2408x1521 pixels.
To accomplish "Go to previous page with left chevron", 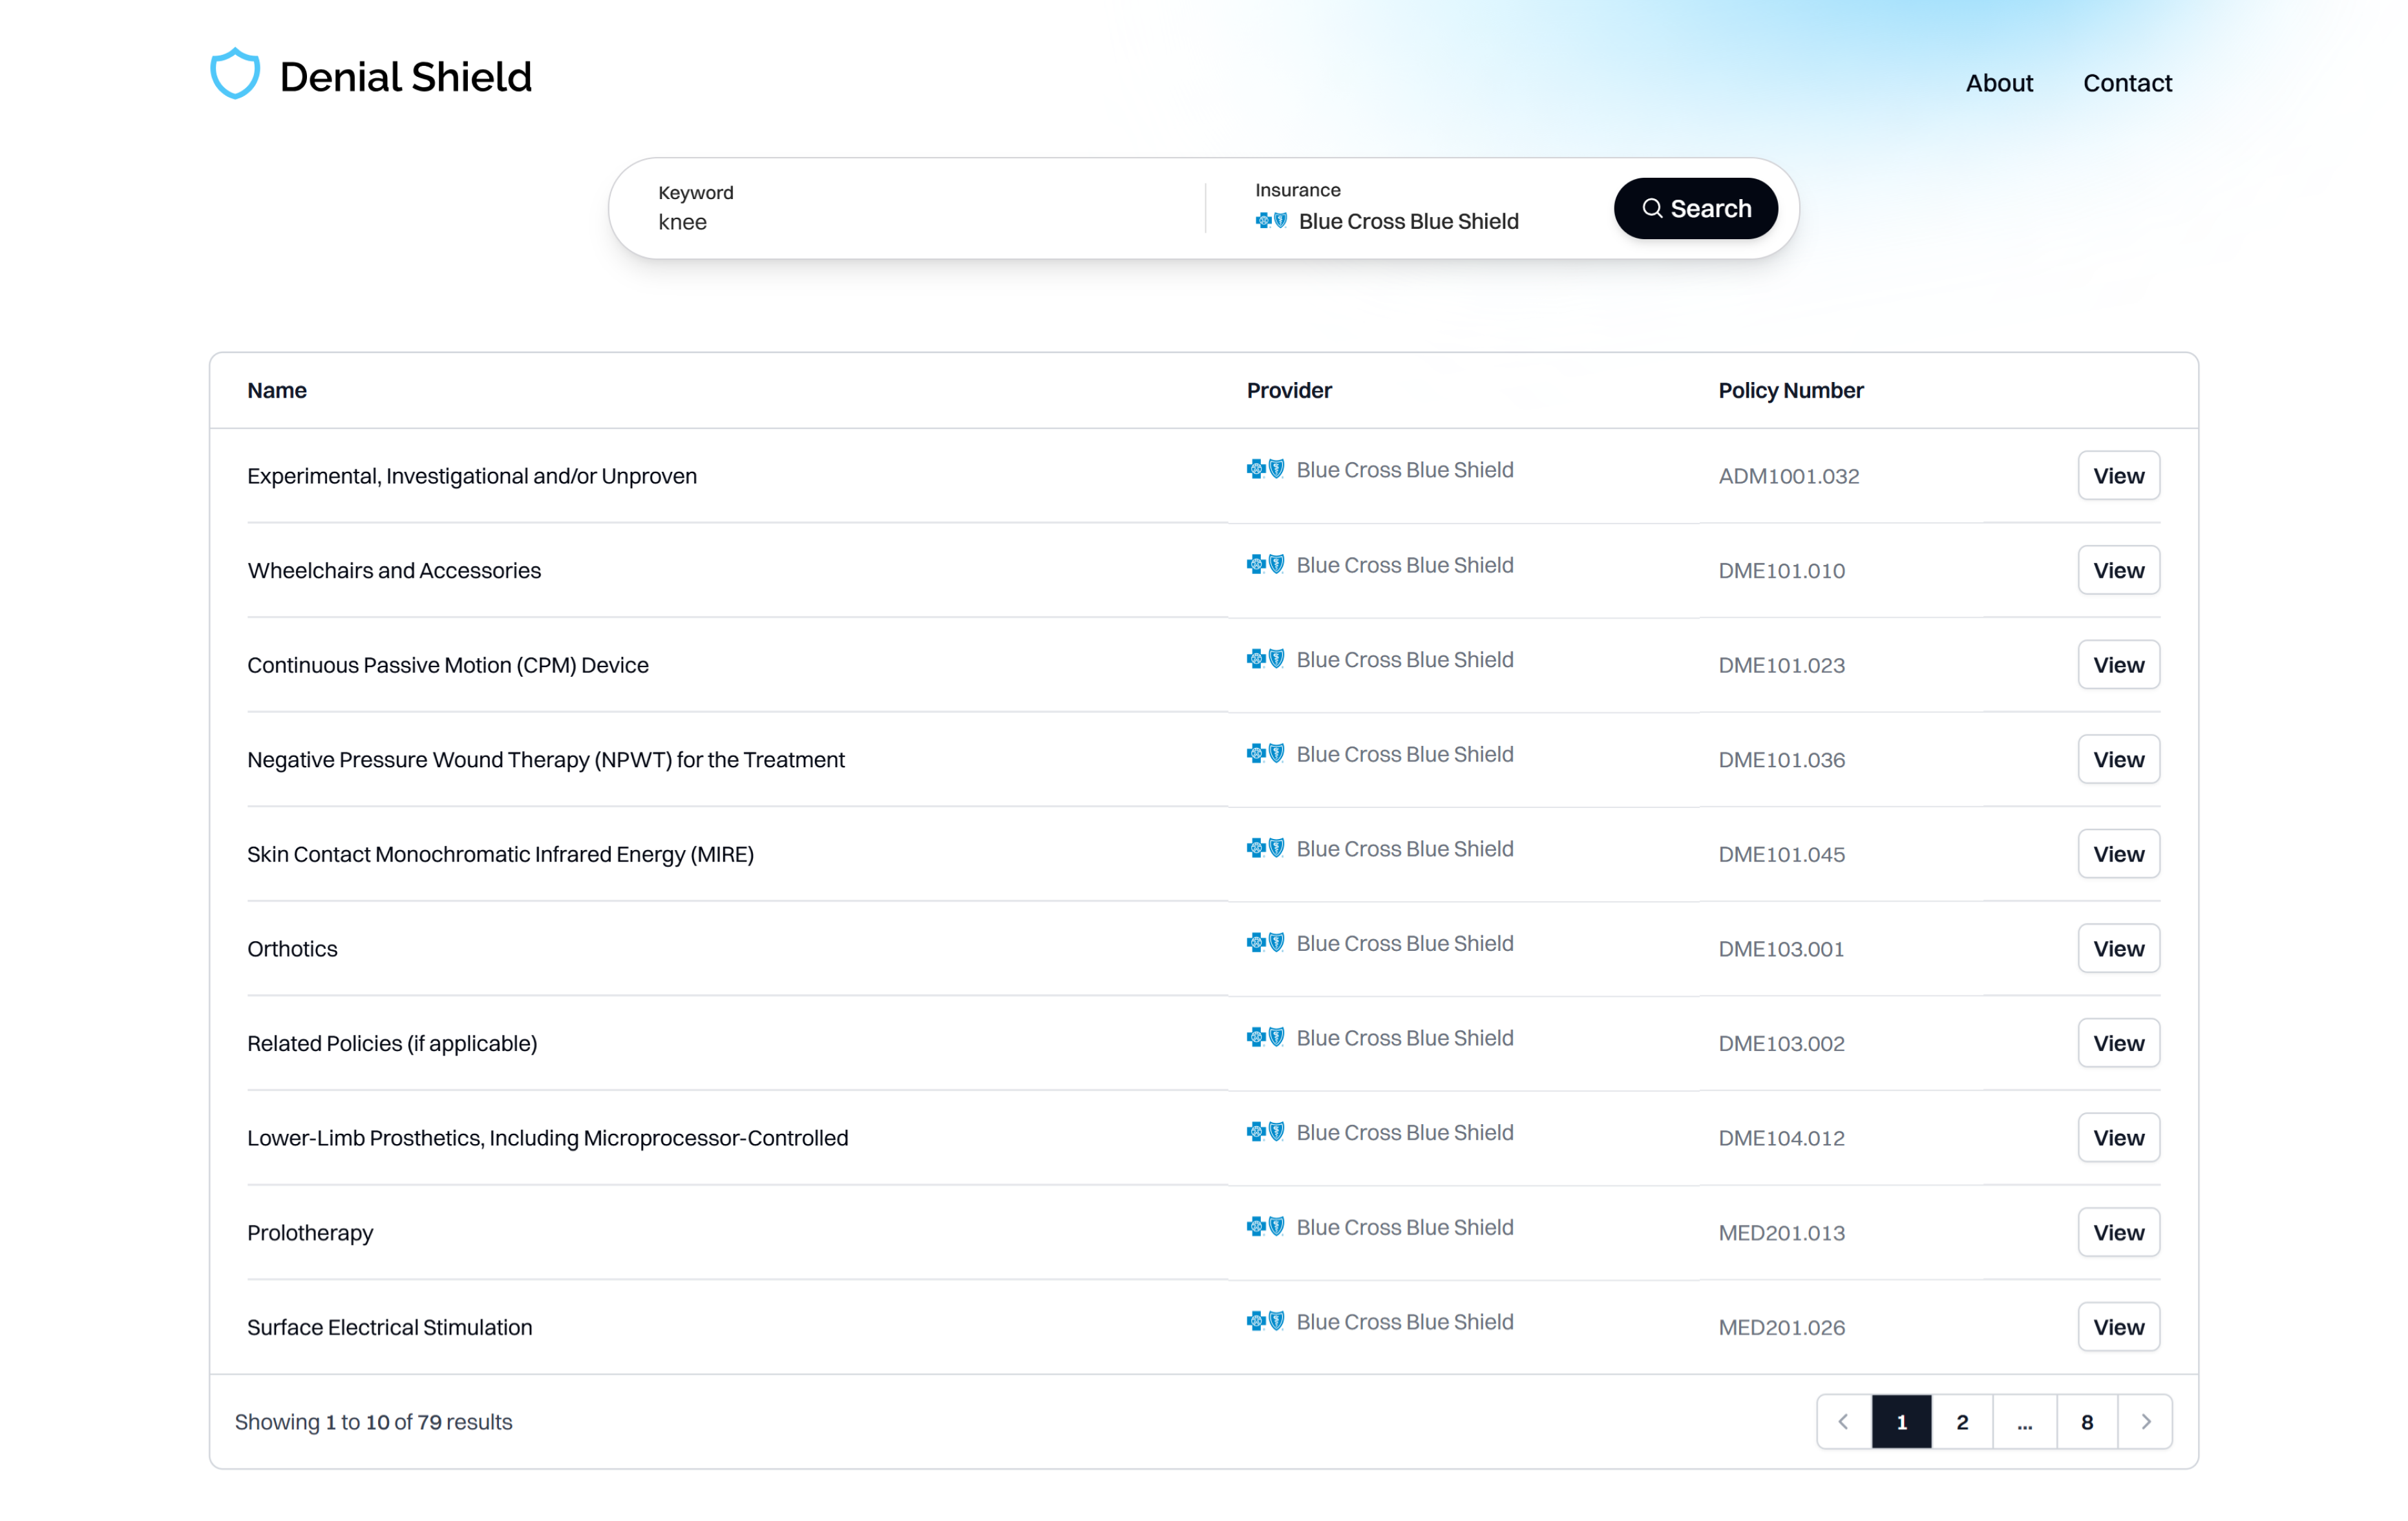I will (1844, 1421).
